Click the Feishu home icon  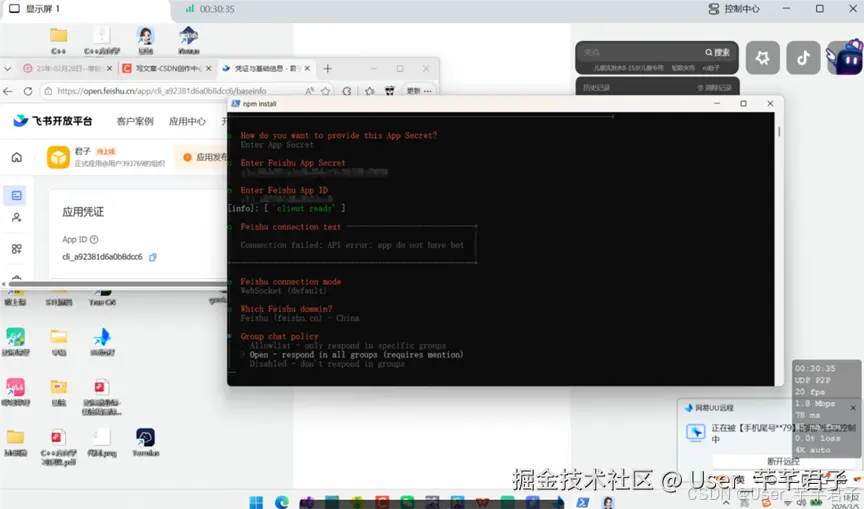[x=17, y=157]
